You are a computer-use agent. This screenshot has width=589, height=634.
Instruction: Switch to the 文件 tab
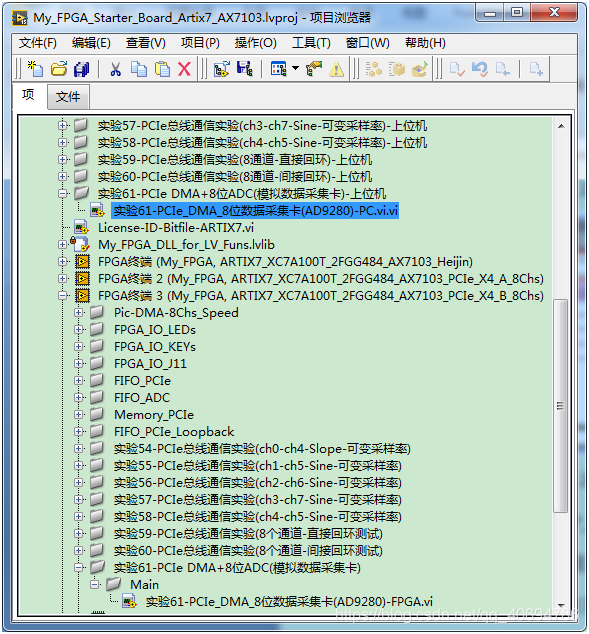(68, 97)
